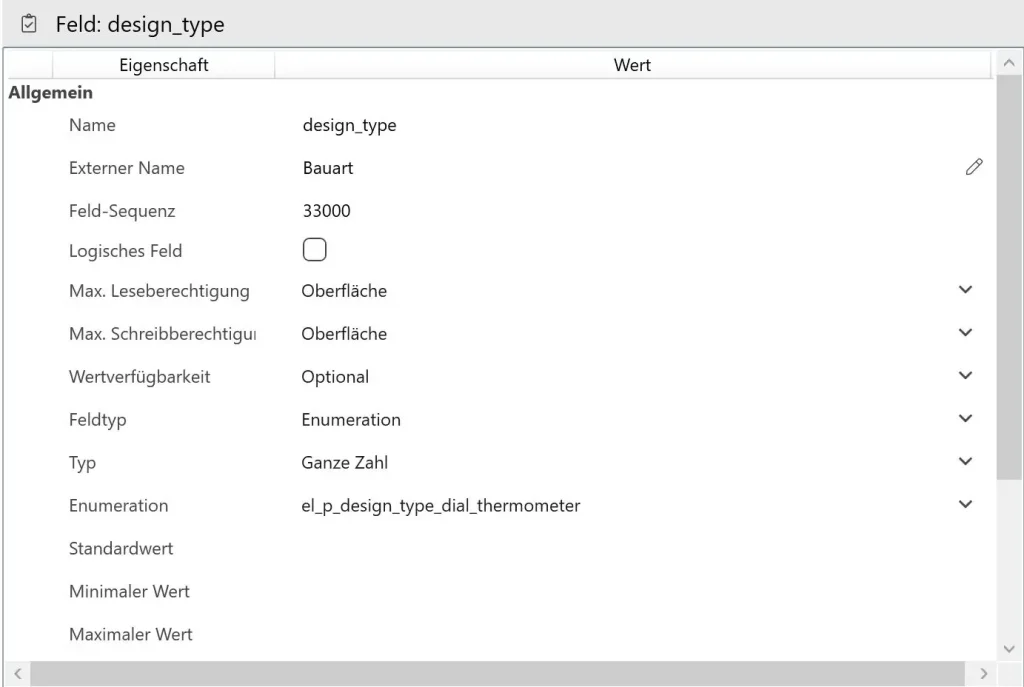This screenshot has width=1024, height=687.
Task: Expand the Max. Schreibberechtigung dropdown
Action: pyautogui.click(x=965, y=333)
